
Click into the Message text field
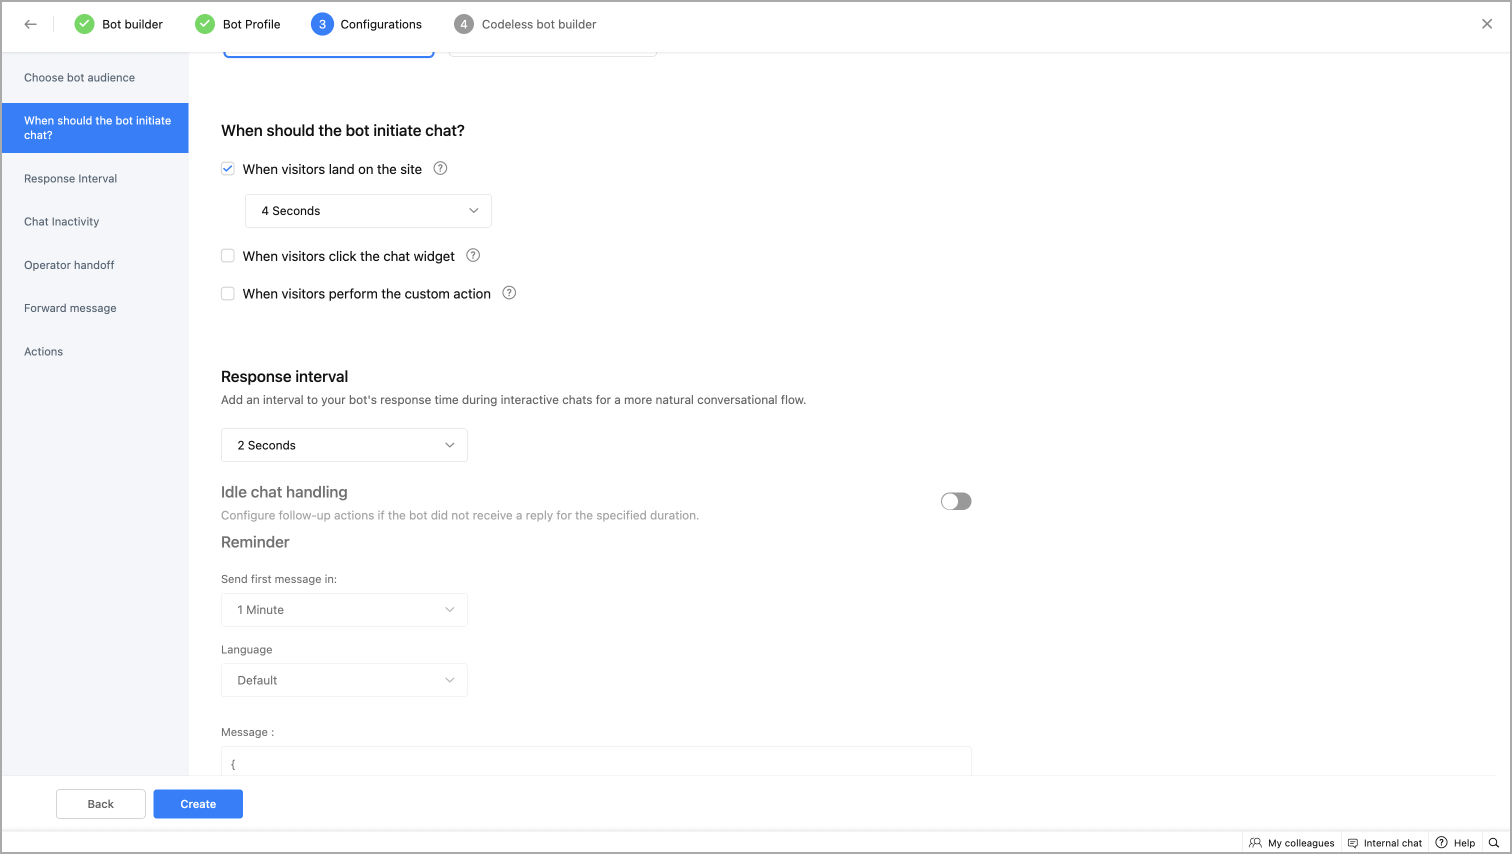tap(596, 763)
